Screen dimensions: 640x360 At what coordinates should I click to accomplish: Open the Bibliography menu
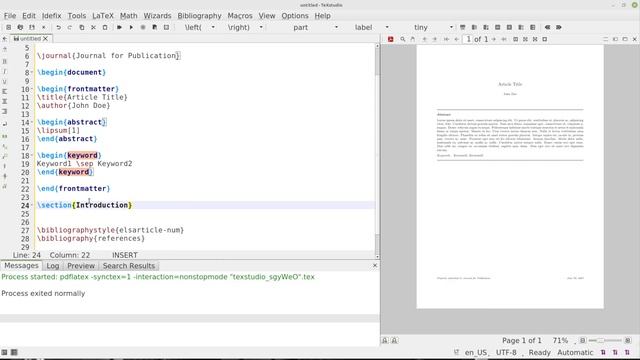(x=199, y=16)
